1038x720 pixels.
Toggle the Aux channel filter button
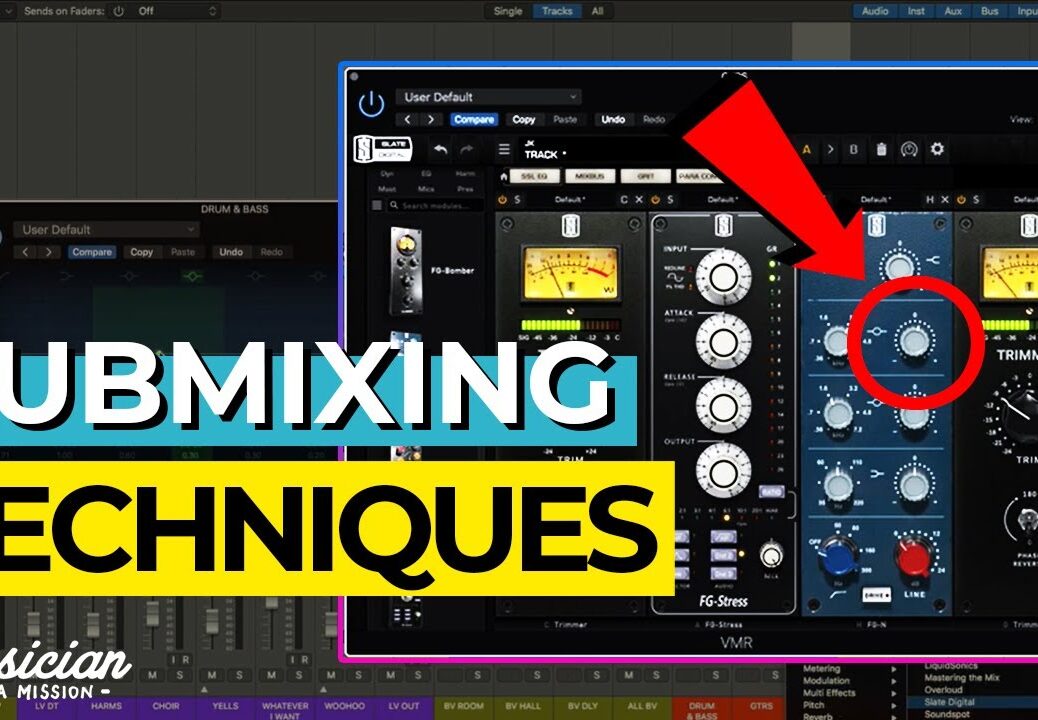tap(953, 11)
